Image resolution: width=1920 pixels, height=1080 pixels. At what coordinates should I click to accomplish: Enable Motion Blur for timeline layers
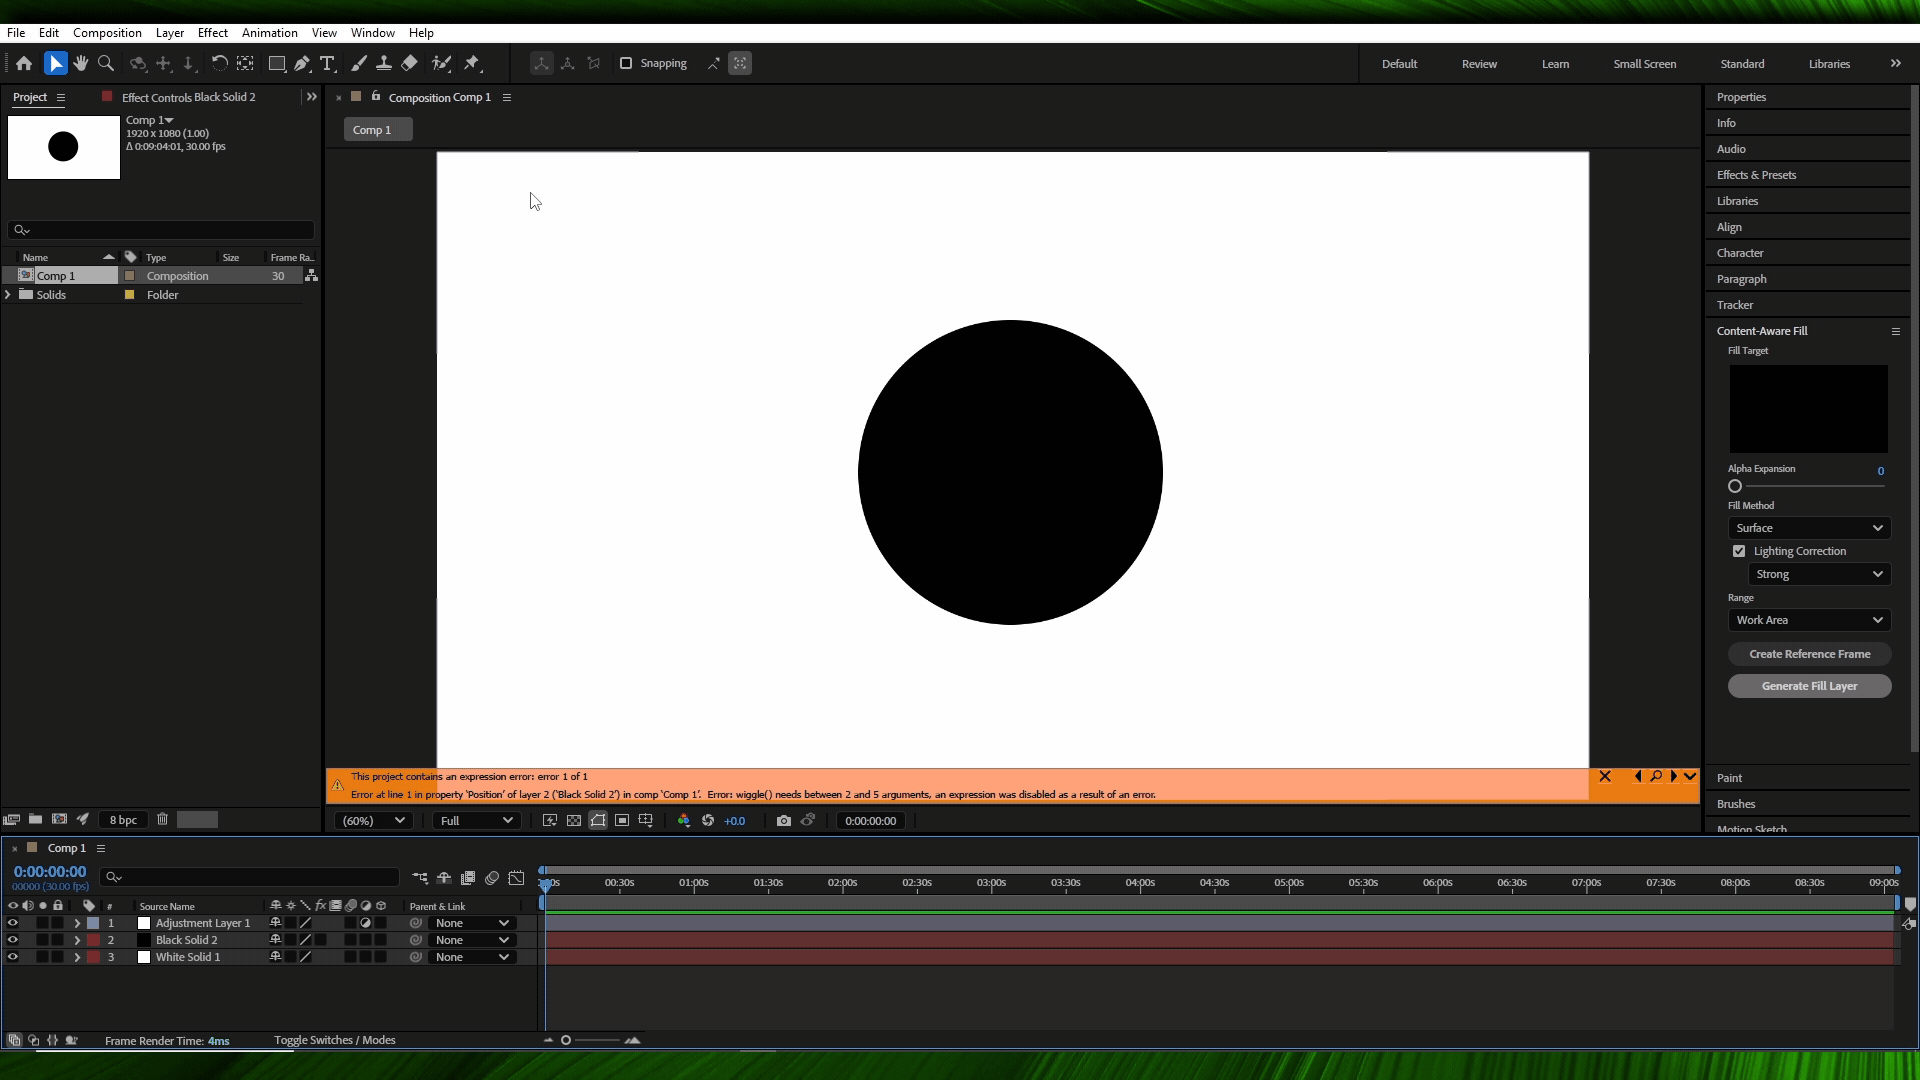[x=492, y=878]
